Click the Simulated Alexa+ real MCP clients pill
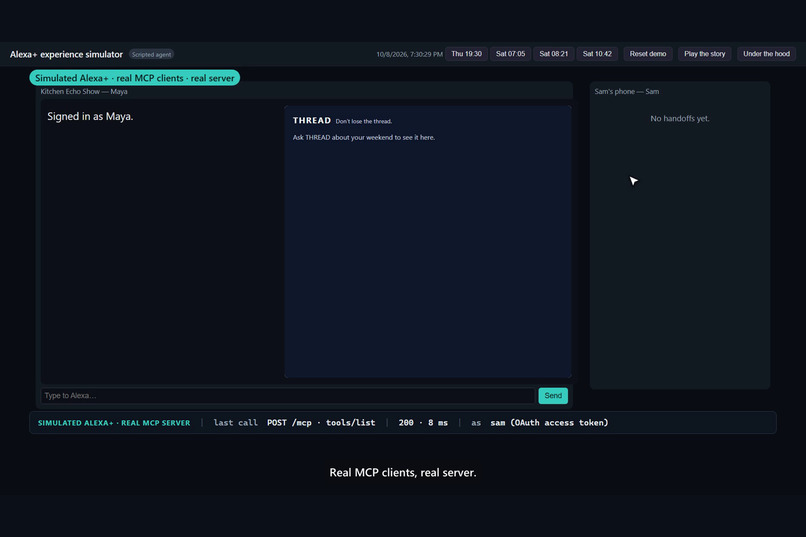 [135, 78]
